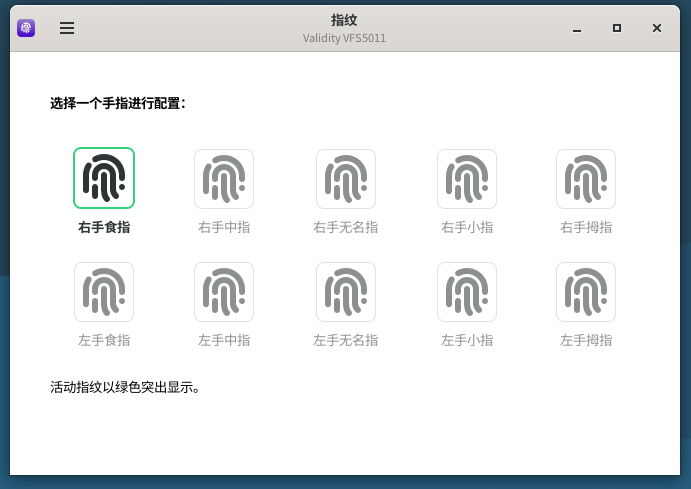Maximize the 指纹 window
Image resolution: width=691 pixels, height=489 pixels.
pos(617,28)
